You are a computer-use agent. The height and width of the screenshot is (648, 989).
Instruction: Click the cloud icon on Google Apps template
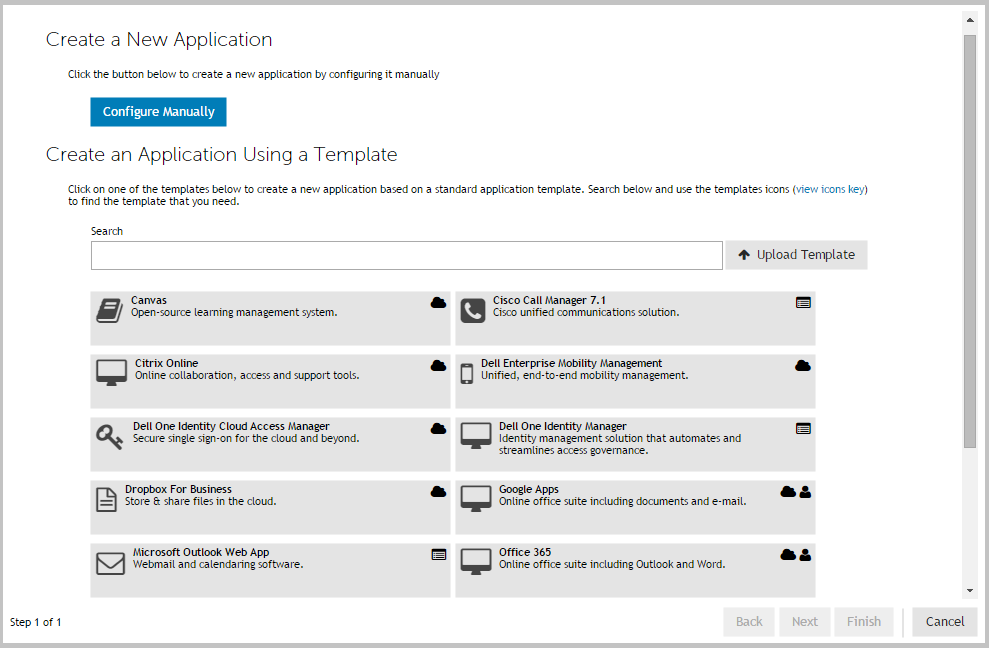click(x=788, y=492)
